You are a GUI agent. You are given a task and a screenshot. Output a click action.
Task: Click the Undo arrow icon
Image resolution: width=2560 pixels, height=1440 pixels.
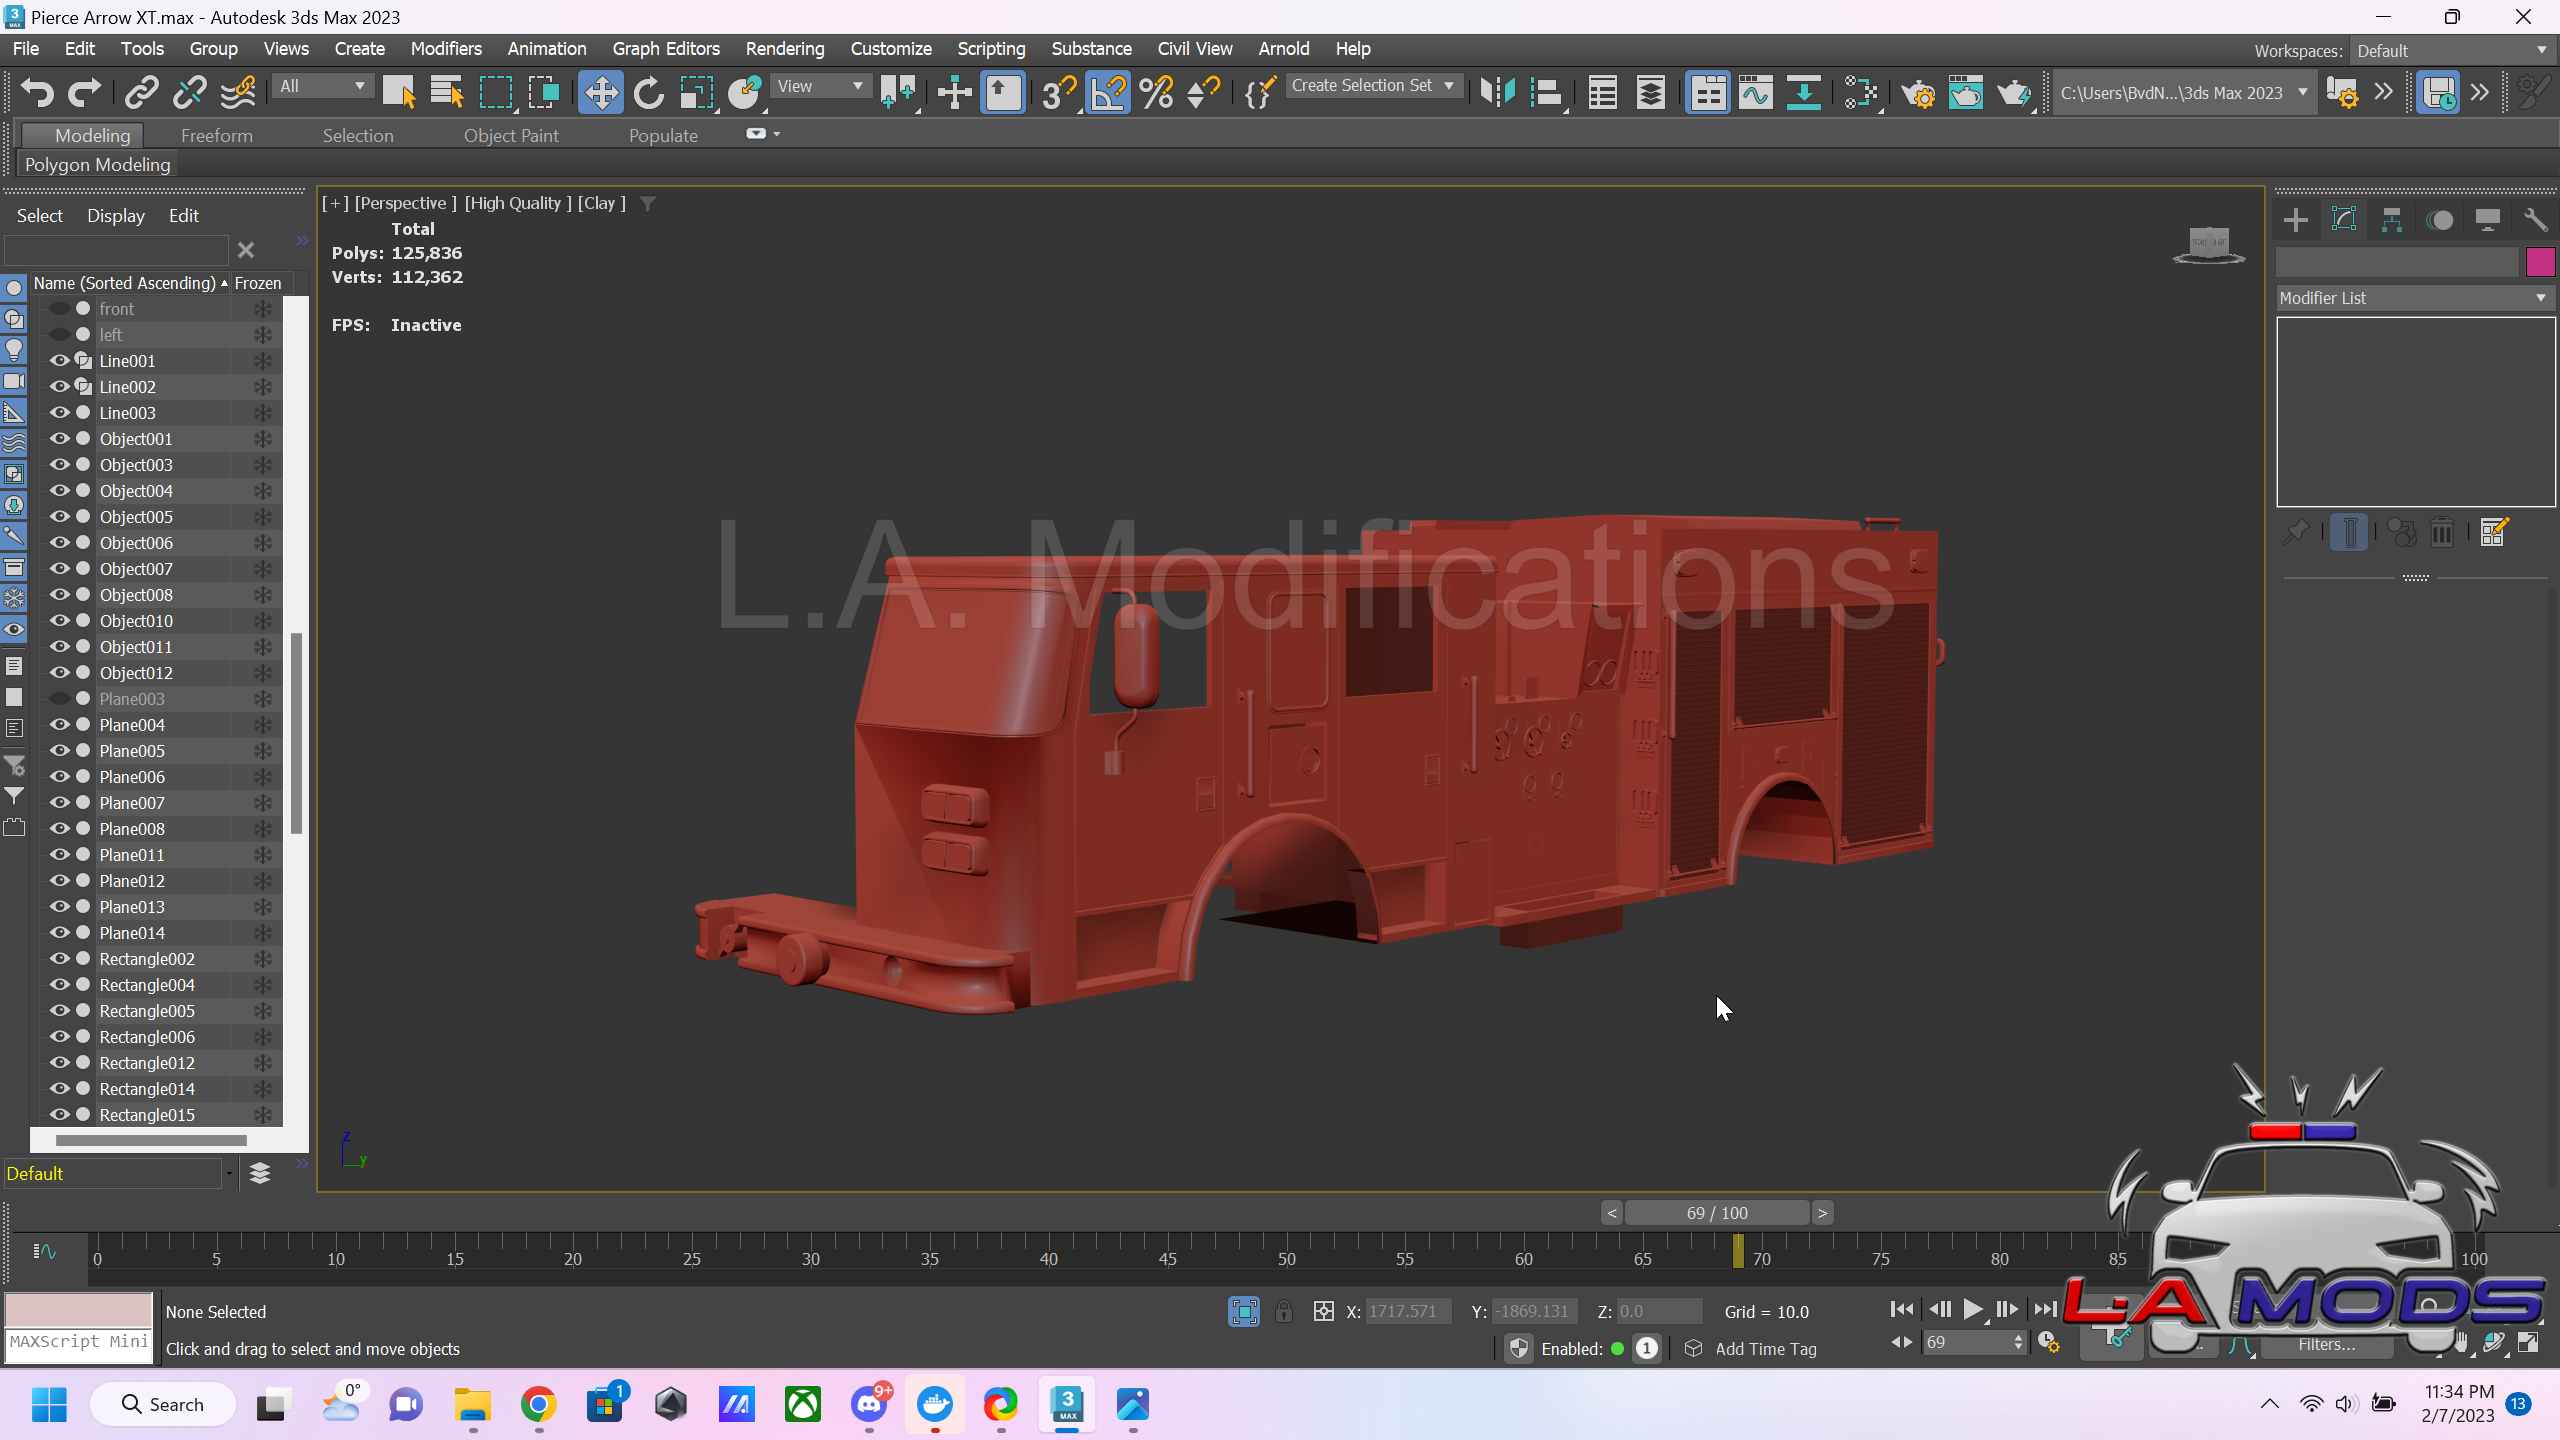(37, 93)
